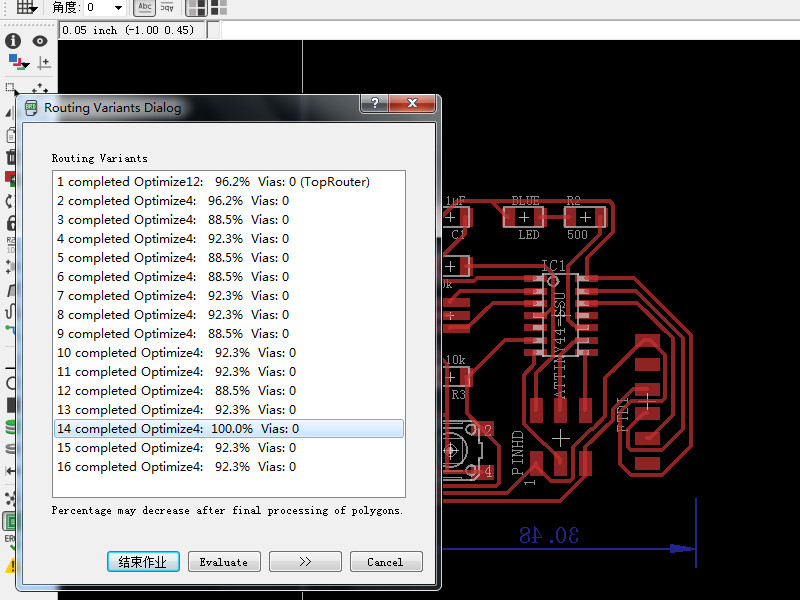Select the second text alignment grid icon
The image size is (800, 600).
[x=219, y=7]
